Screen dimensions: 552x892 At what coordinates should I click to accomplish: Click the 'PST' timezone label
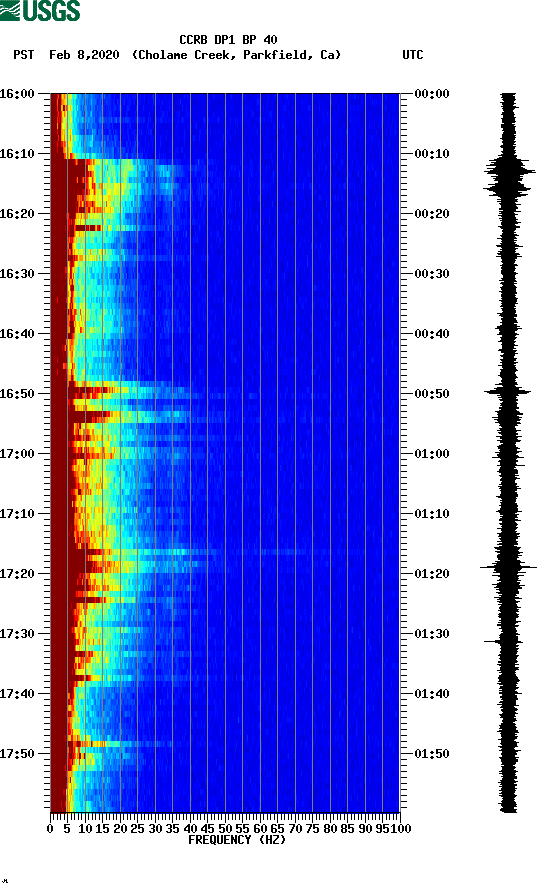coord(23,55)
